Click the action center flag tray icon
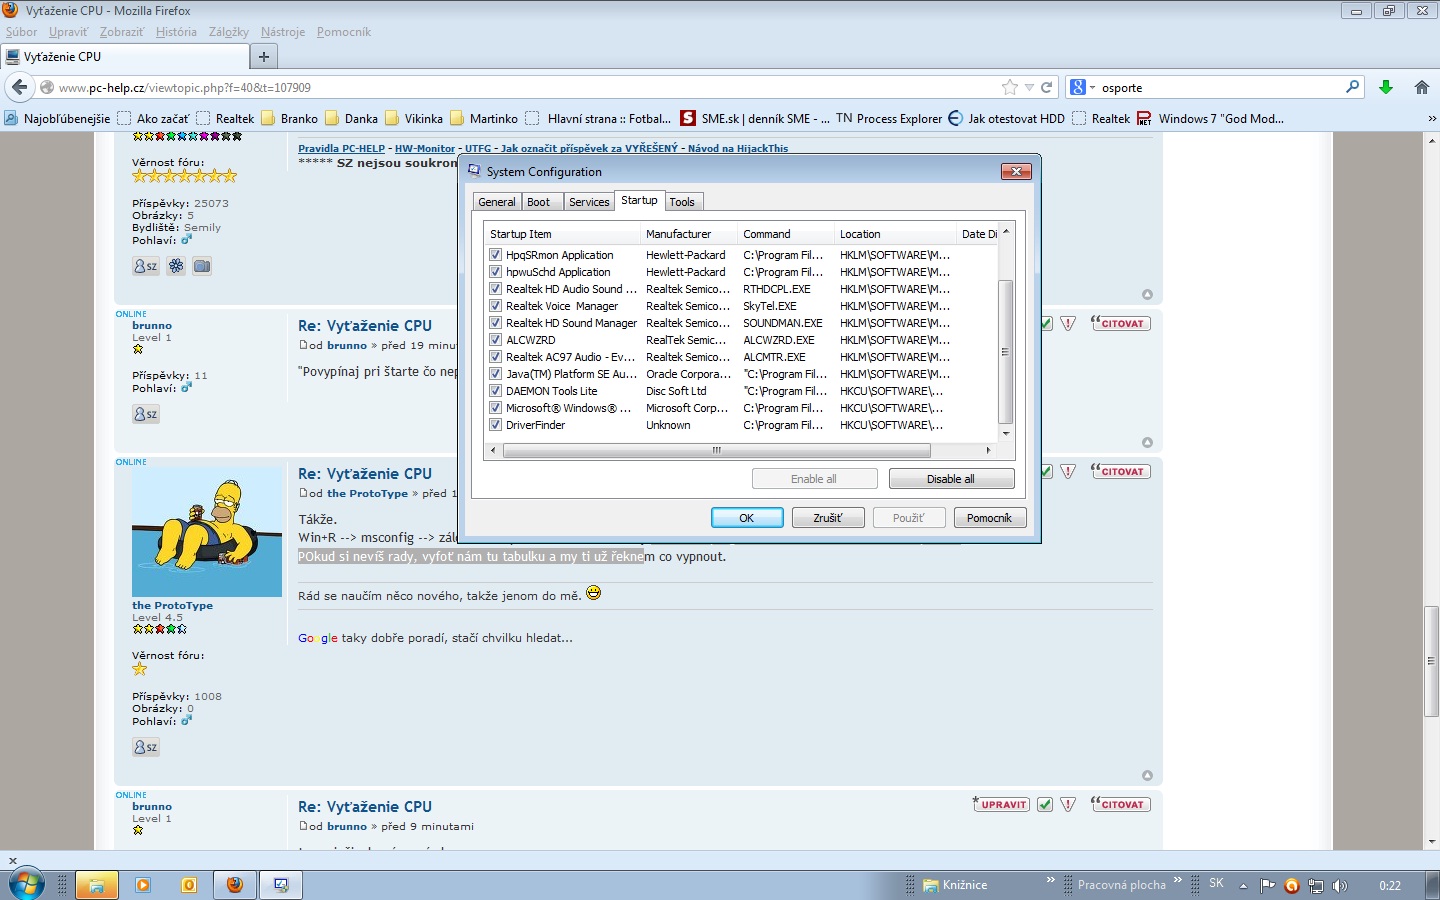 (1268, 885)
